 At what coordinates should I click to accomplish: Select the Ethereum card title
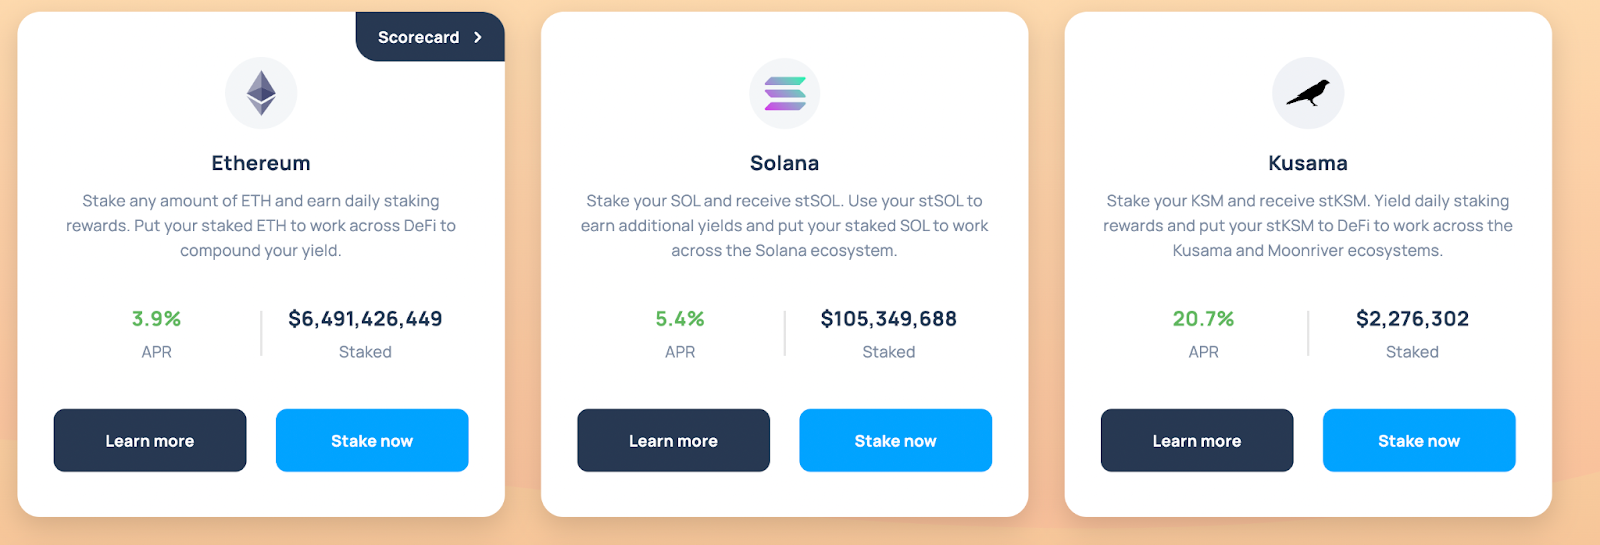[261, 163]
